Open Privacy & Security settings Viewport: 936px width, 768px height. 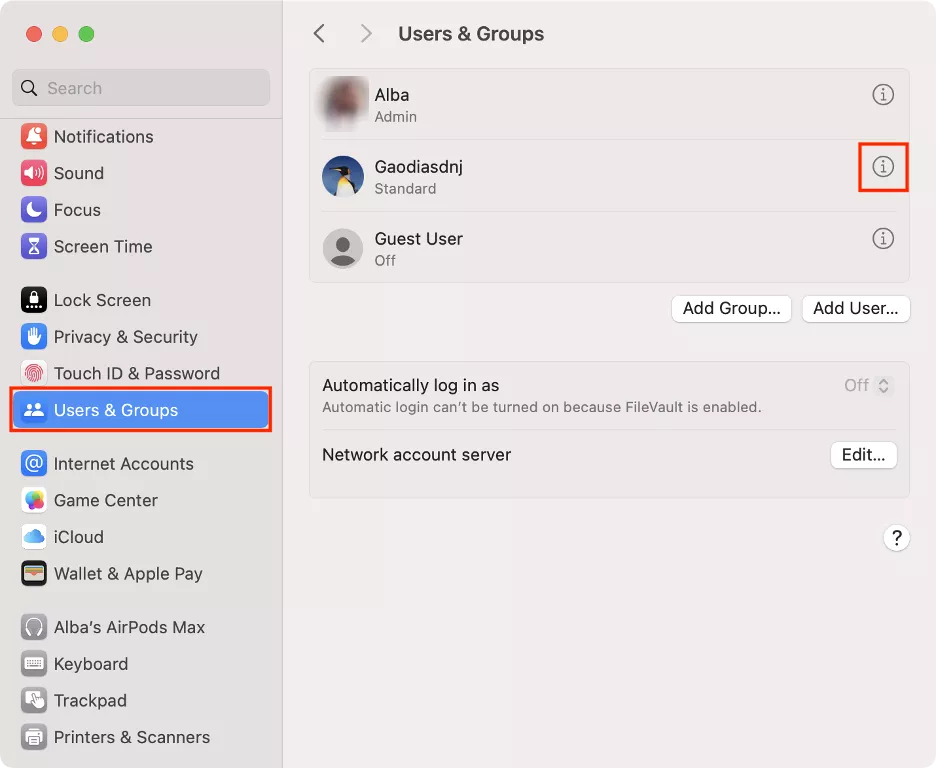pos(125,337)
